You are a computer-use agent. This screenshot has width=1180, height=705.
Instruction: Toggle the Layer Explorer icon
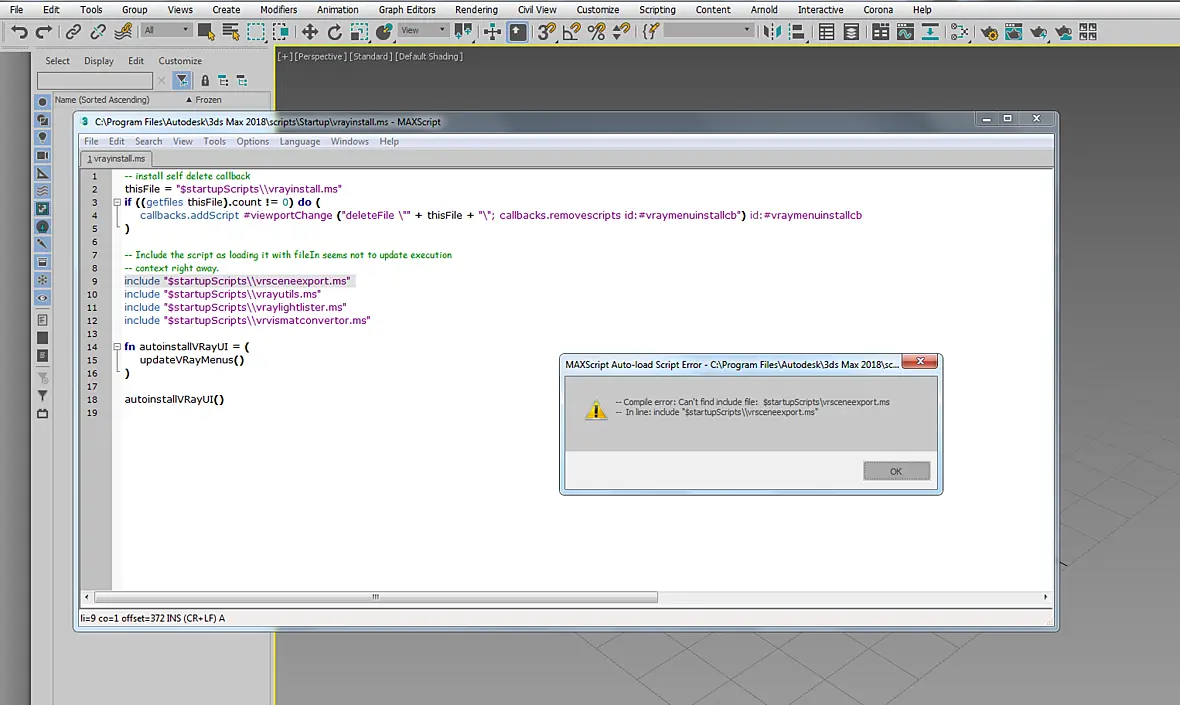coord(851,32)
